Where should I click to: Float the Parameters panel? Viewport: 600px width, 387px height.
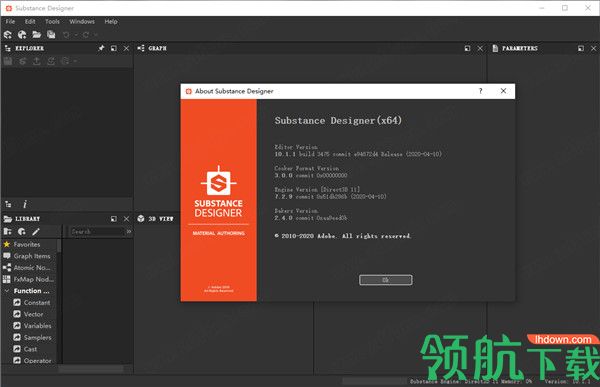pos(581,48)
